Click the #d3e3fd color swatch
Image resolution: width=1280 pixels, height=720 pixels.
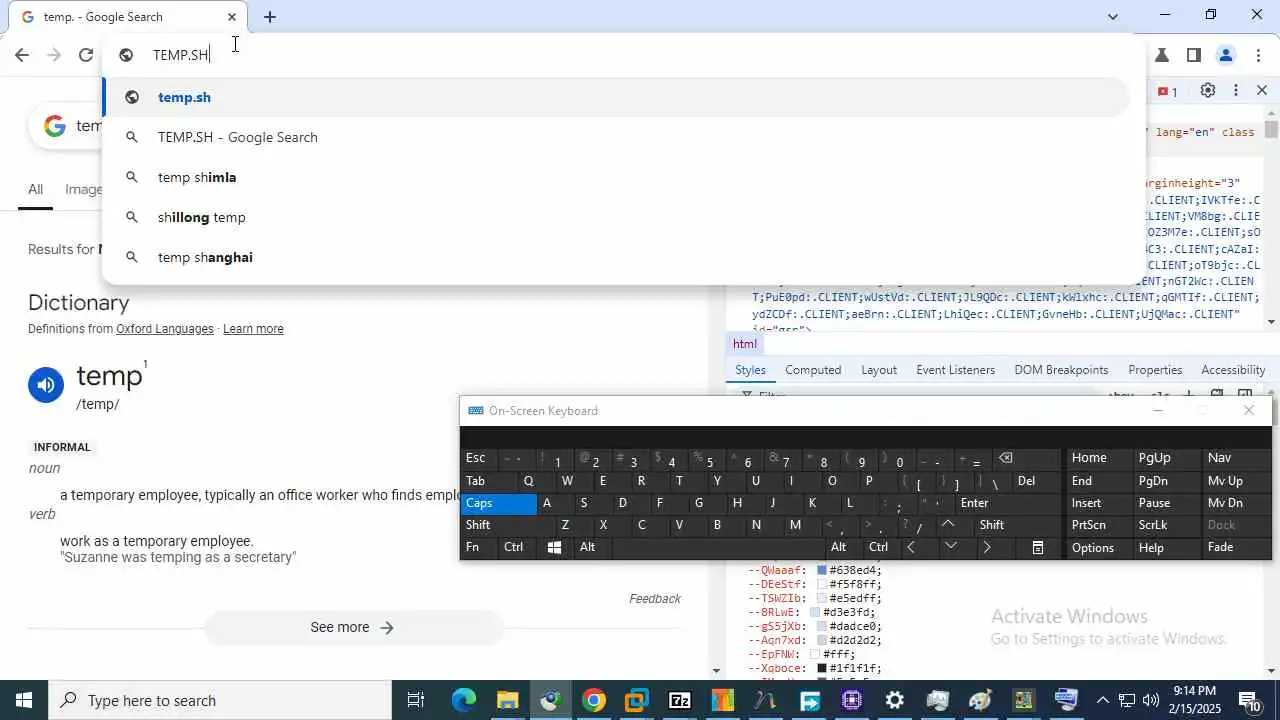coord(815,612)
